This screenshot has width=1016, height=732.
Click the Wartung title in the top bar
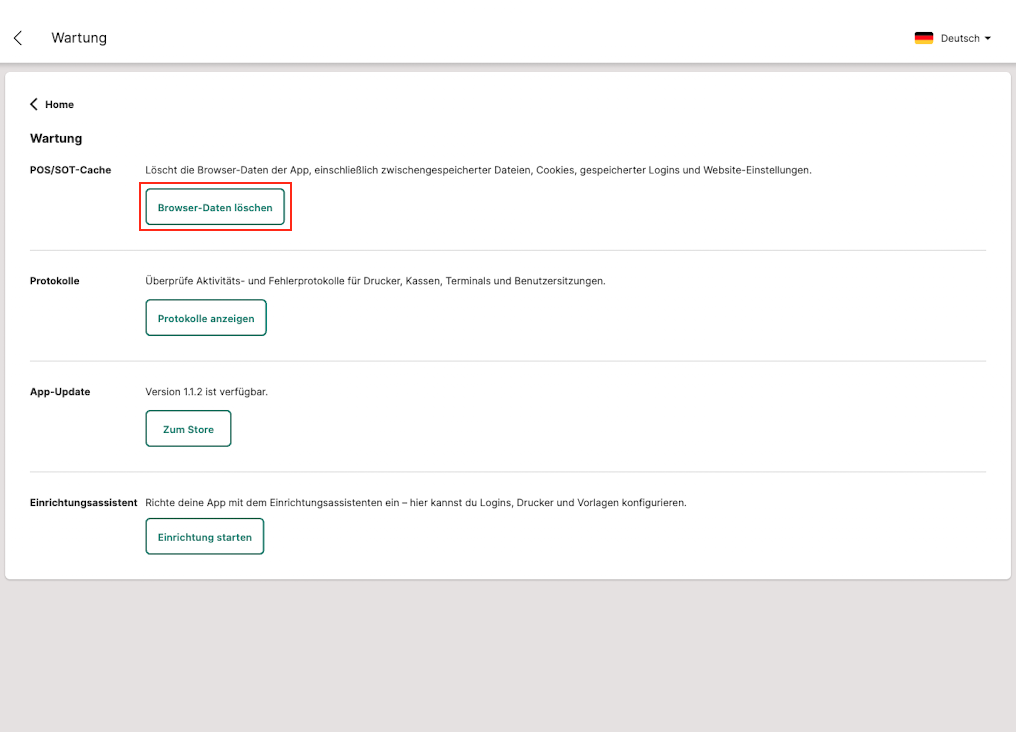tap(79, 38)
